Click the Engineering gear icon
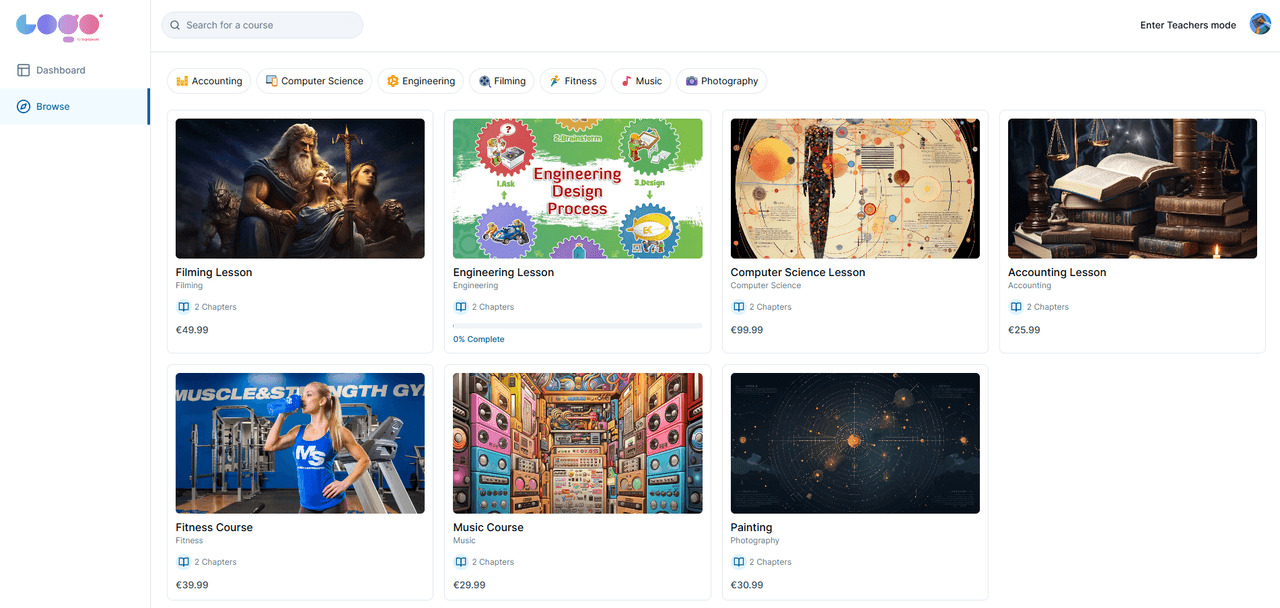This screenshot has width=1280, height=608. 392,80
